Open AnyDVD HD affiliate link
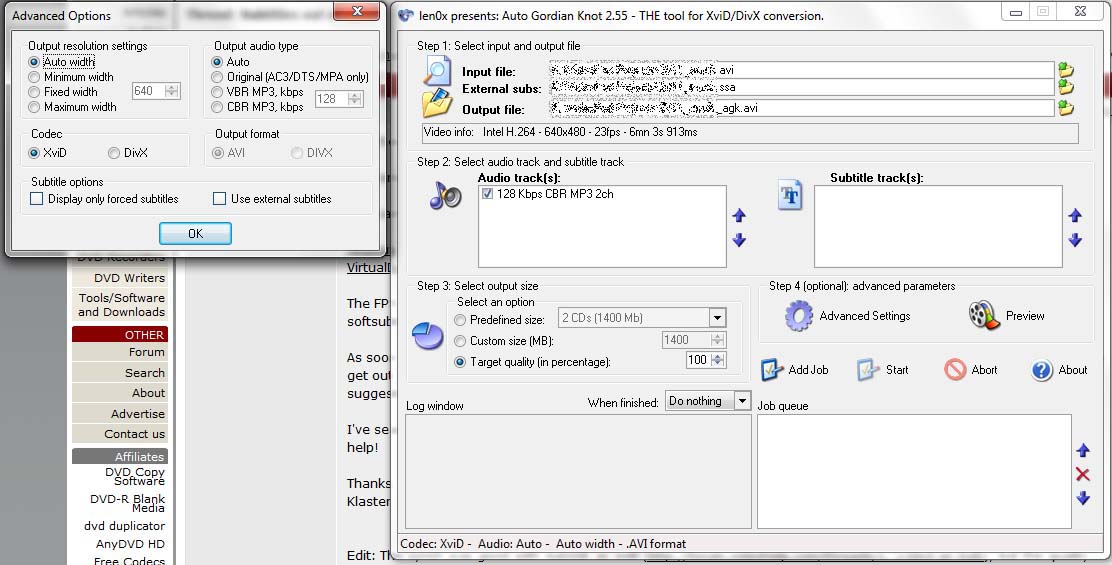This screenshot has height=565, width=1112. (130, 544)
